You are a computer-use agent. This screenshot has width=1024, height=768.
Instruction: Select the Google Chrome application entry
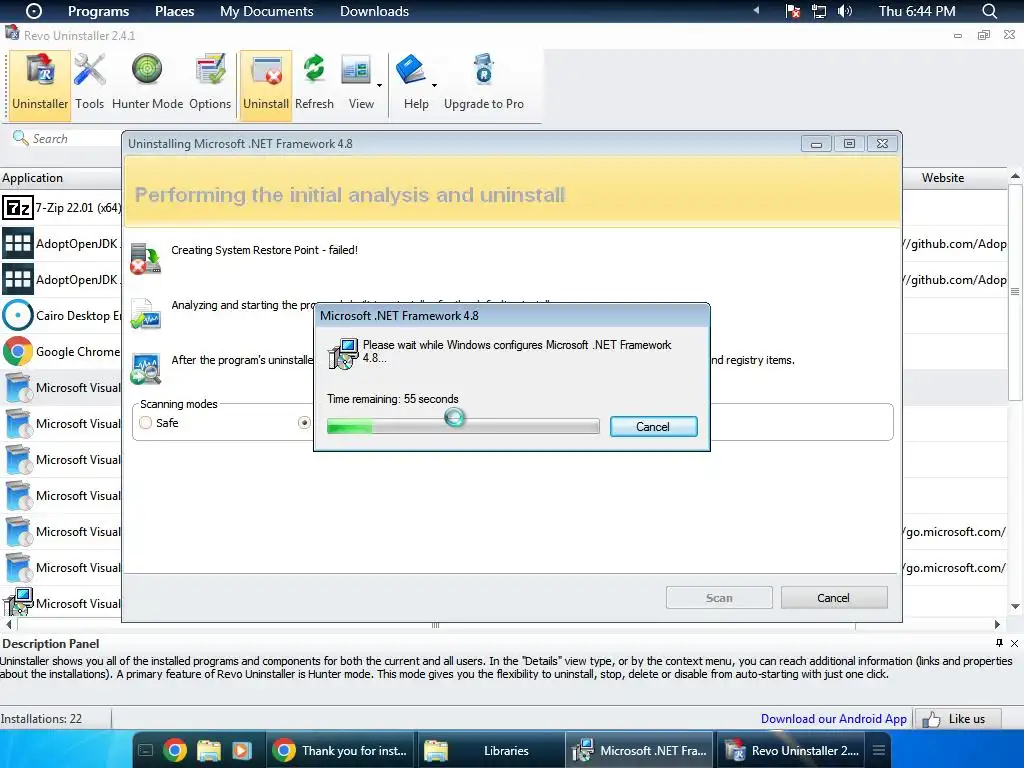61,351
